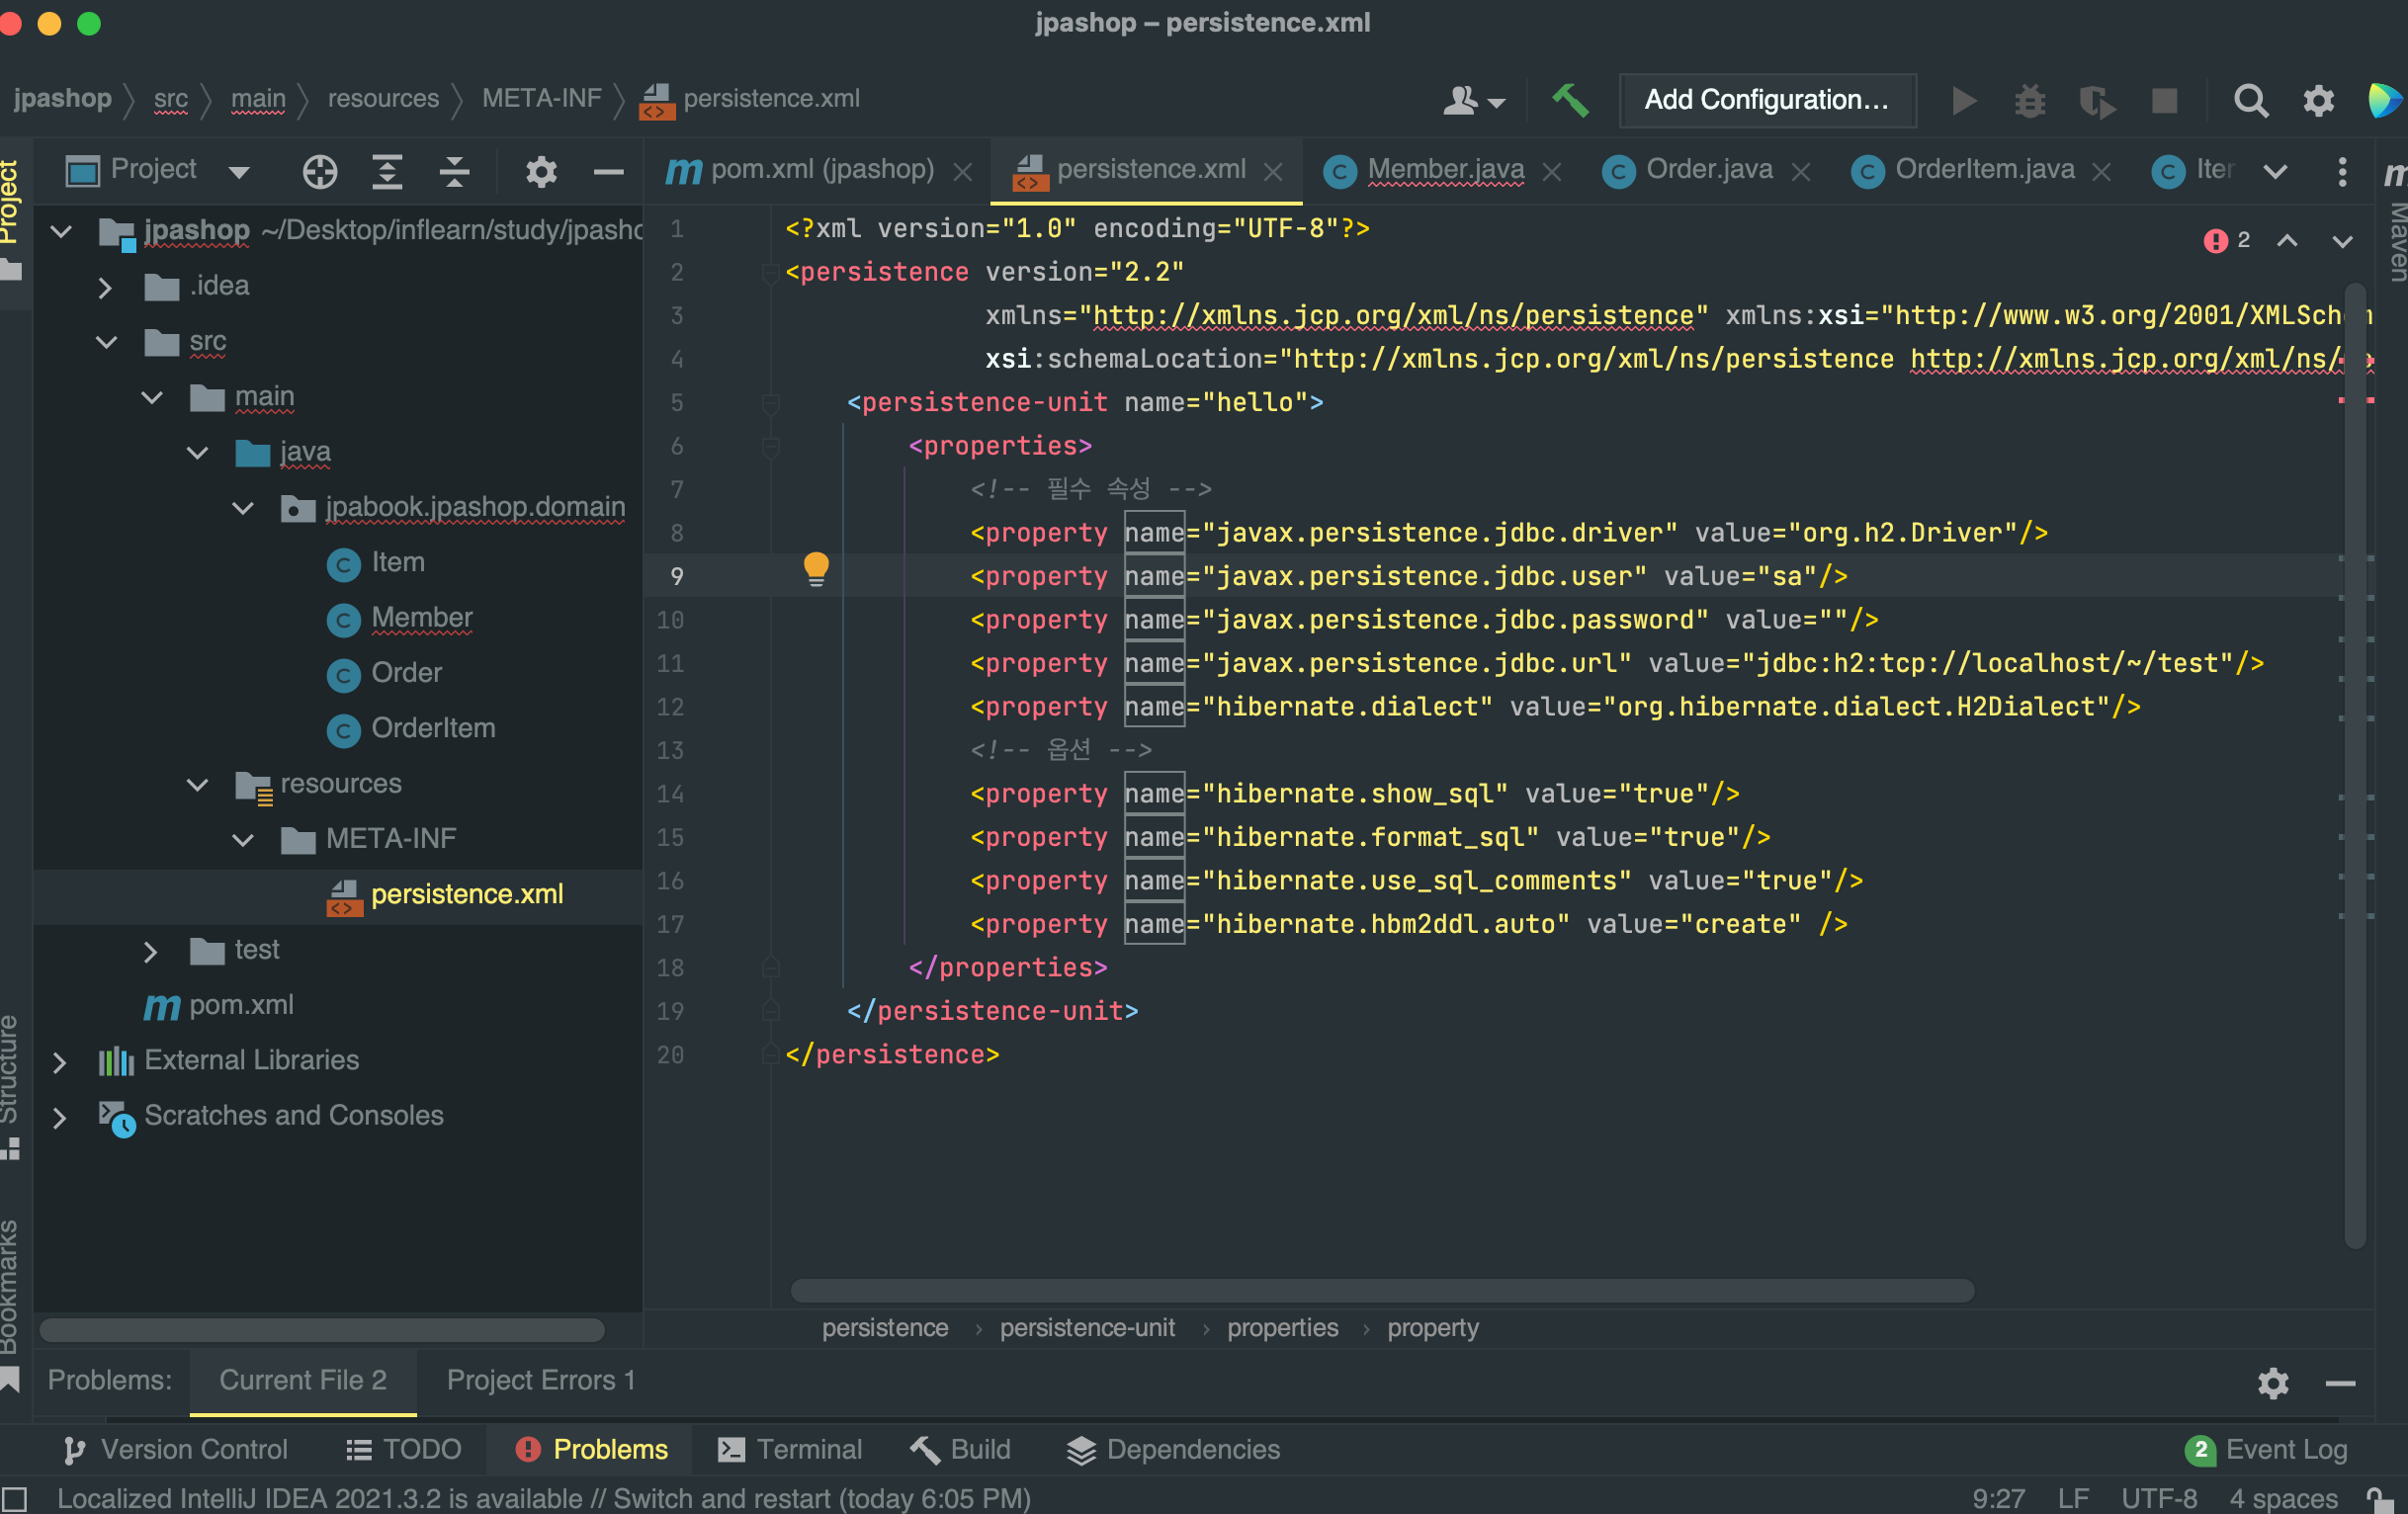Close the persistence.xml tab
Image resolution: width=2408 pixels, height=1514 pixels.
pos(1273,172)
